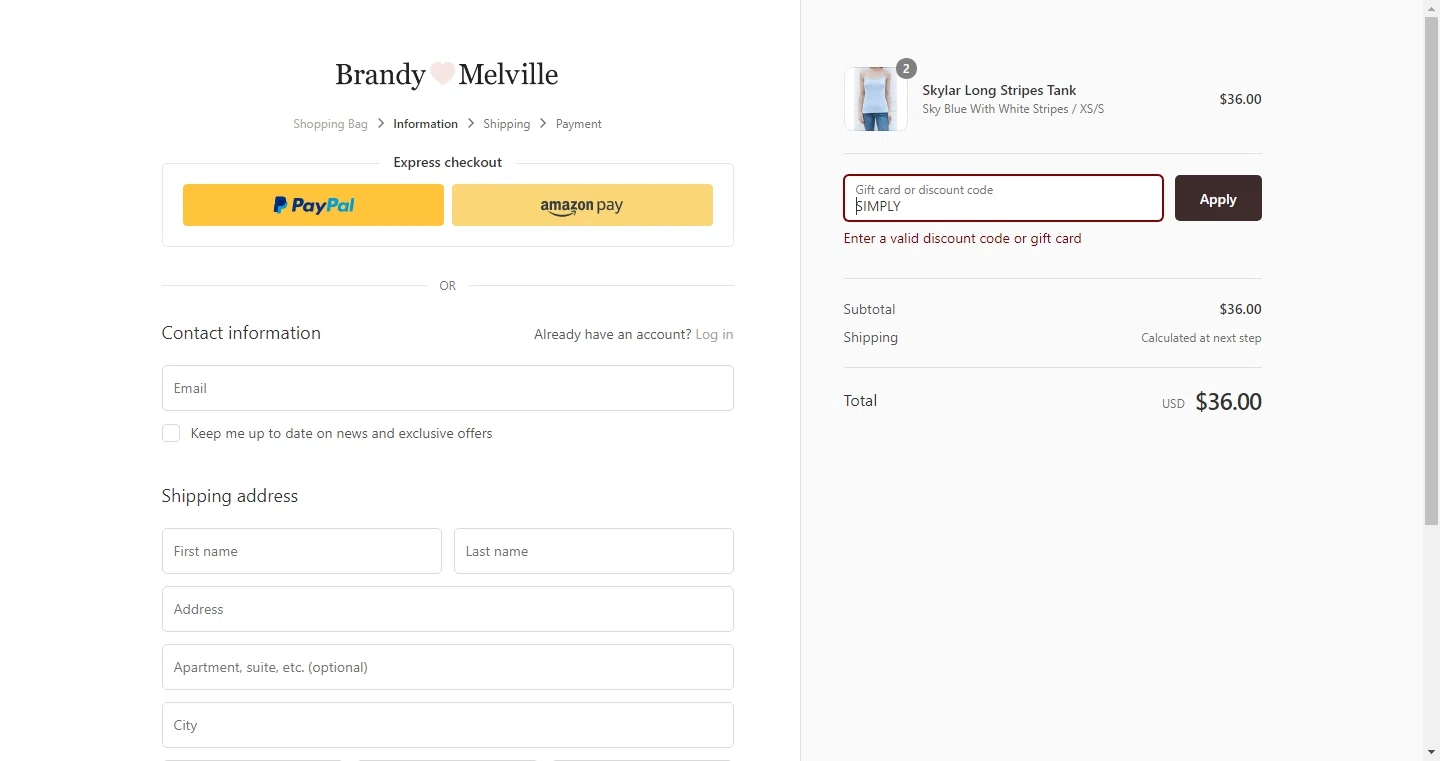Click the Log in link
Image resolution: width=1440 pixels, height=761 pixels.
[x=714, y=334]
